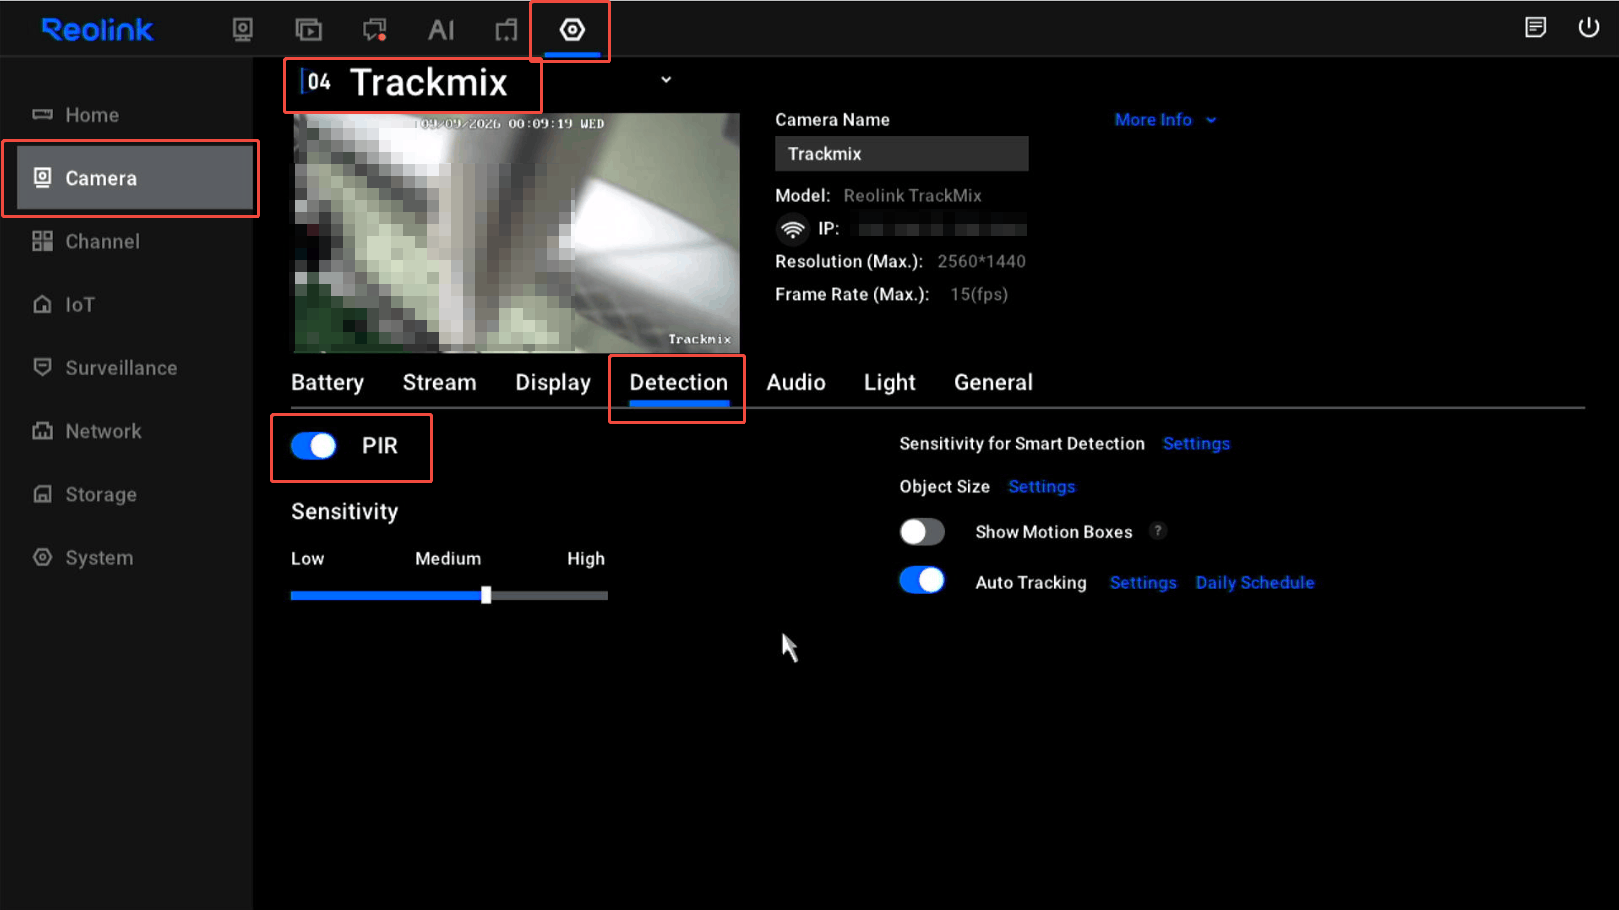1619x910 pixels.
Task: Open Auto Tracking Settings link
Action: (x=1143, y=583)
